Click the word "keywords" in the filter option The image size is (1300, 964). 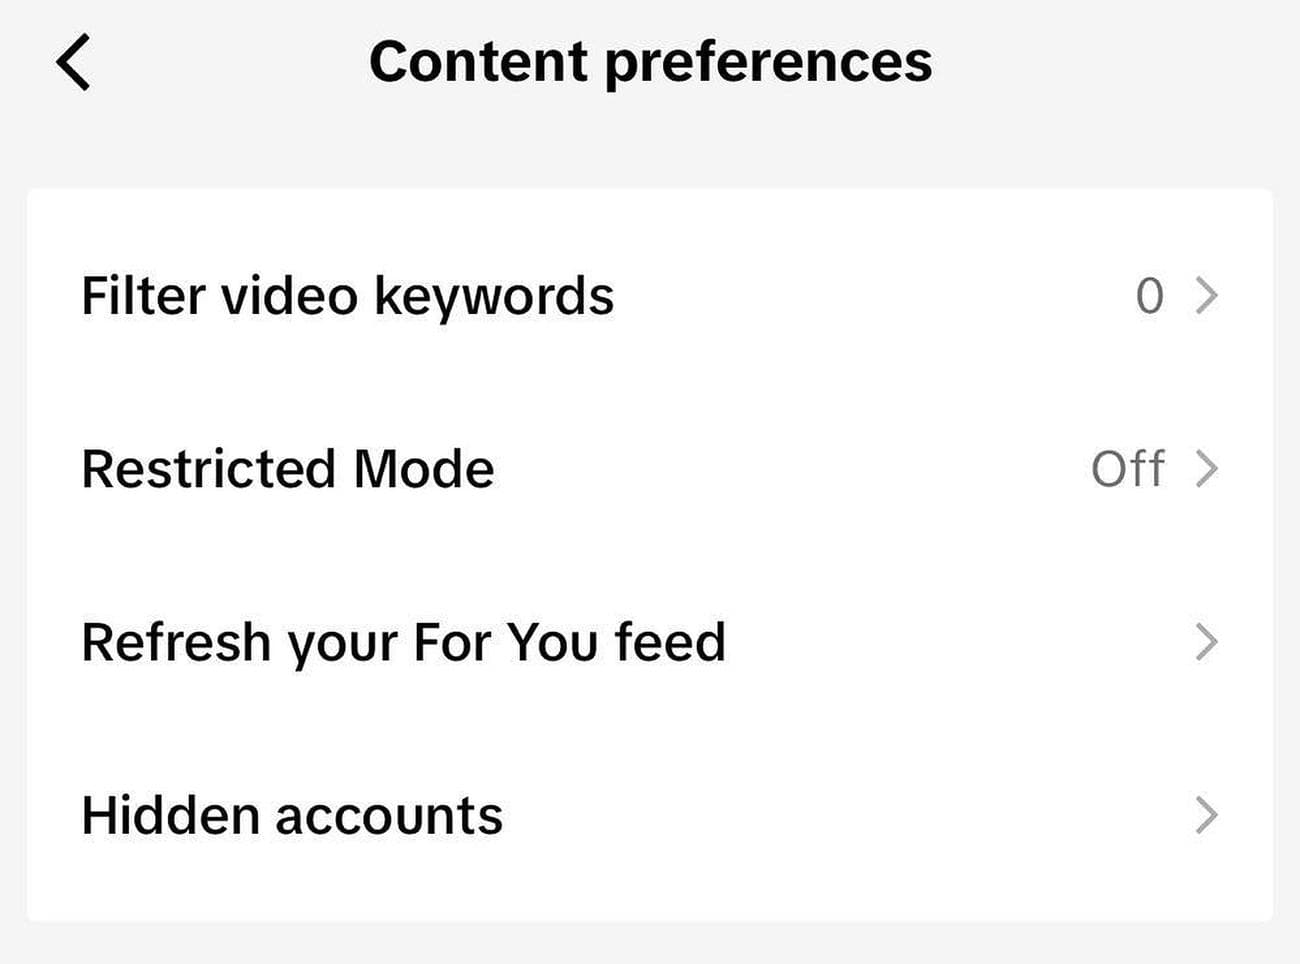pyautogui.click(x=494, y=296)
